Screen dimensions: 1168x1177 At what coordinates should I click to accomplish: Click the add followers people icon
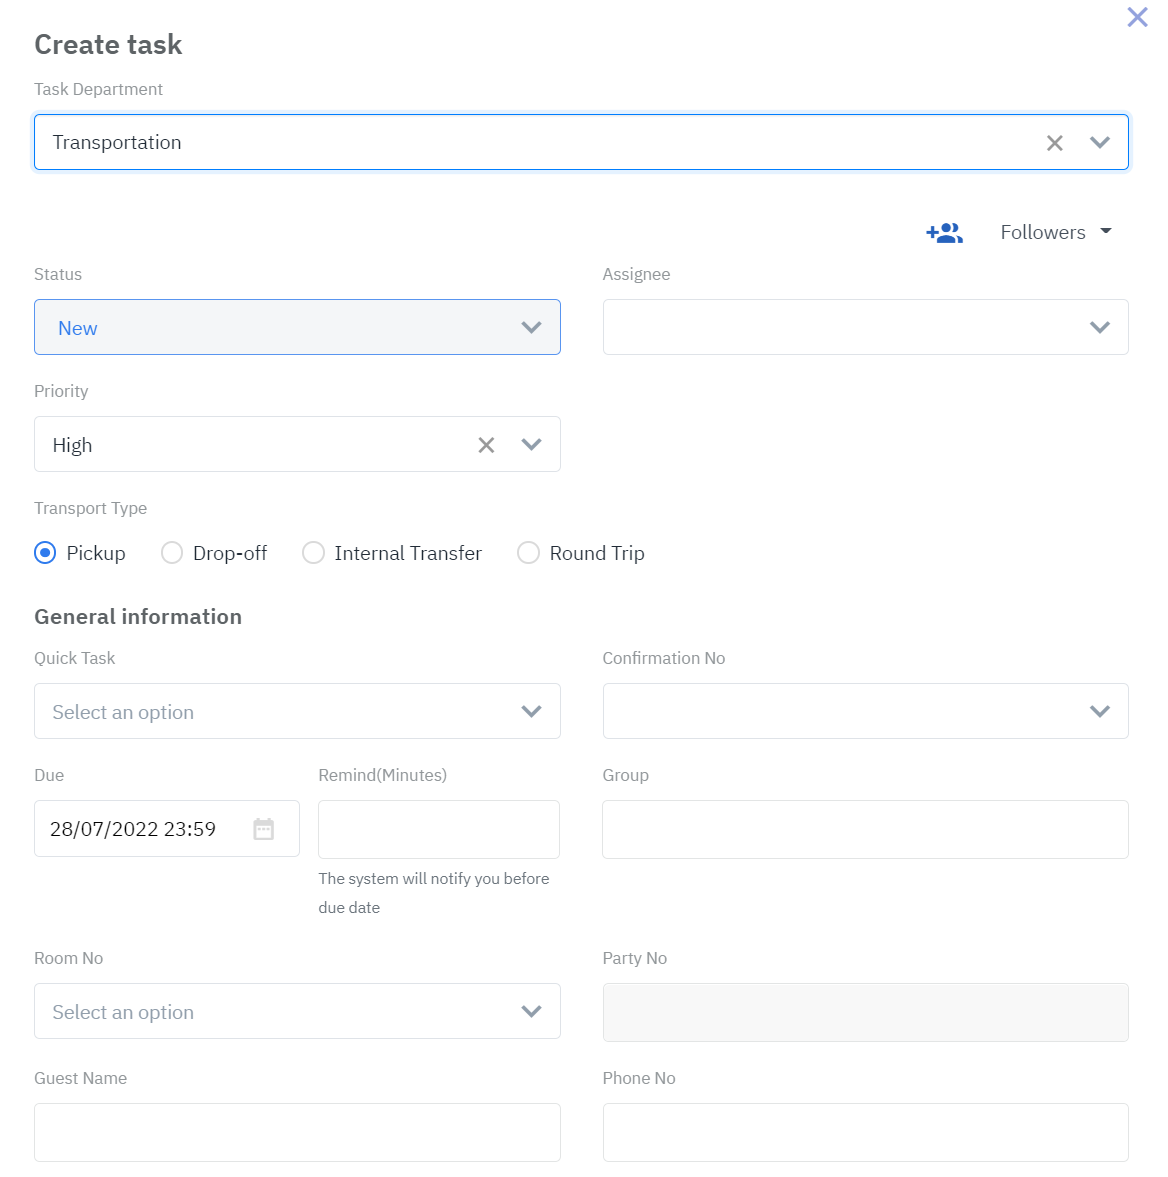[944, 233]
